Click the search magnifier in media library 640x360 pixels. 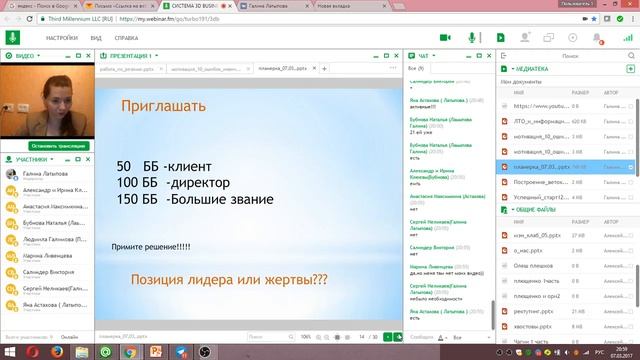tap(631, 56)
